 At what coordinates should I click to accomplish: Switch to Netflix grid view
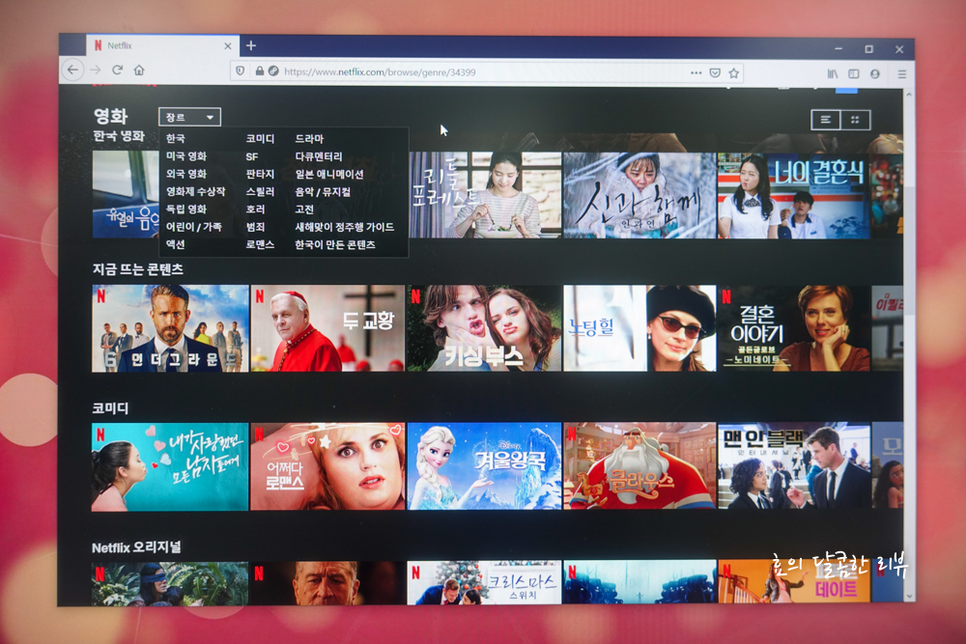855,120
